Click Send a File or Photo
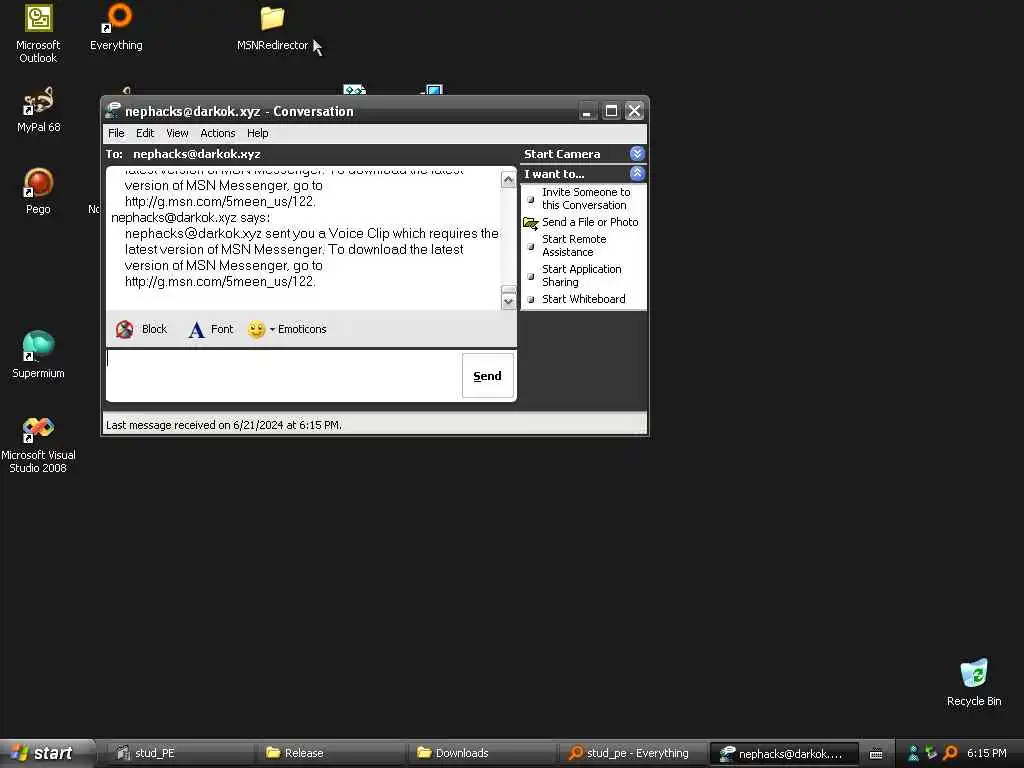 (581, 222)
